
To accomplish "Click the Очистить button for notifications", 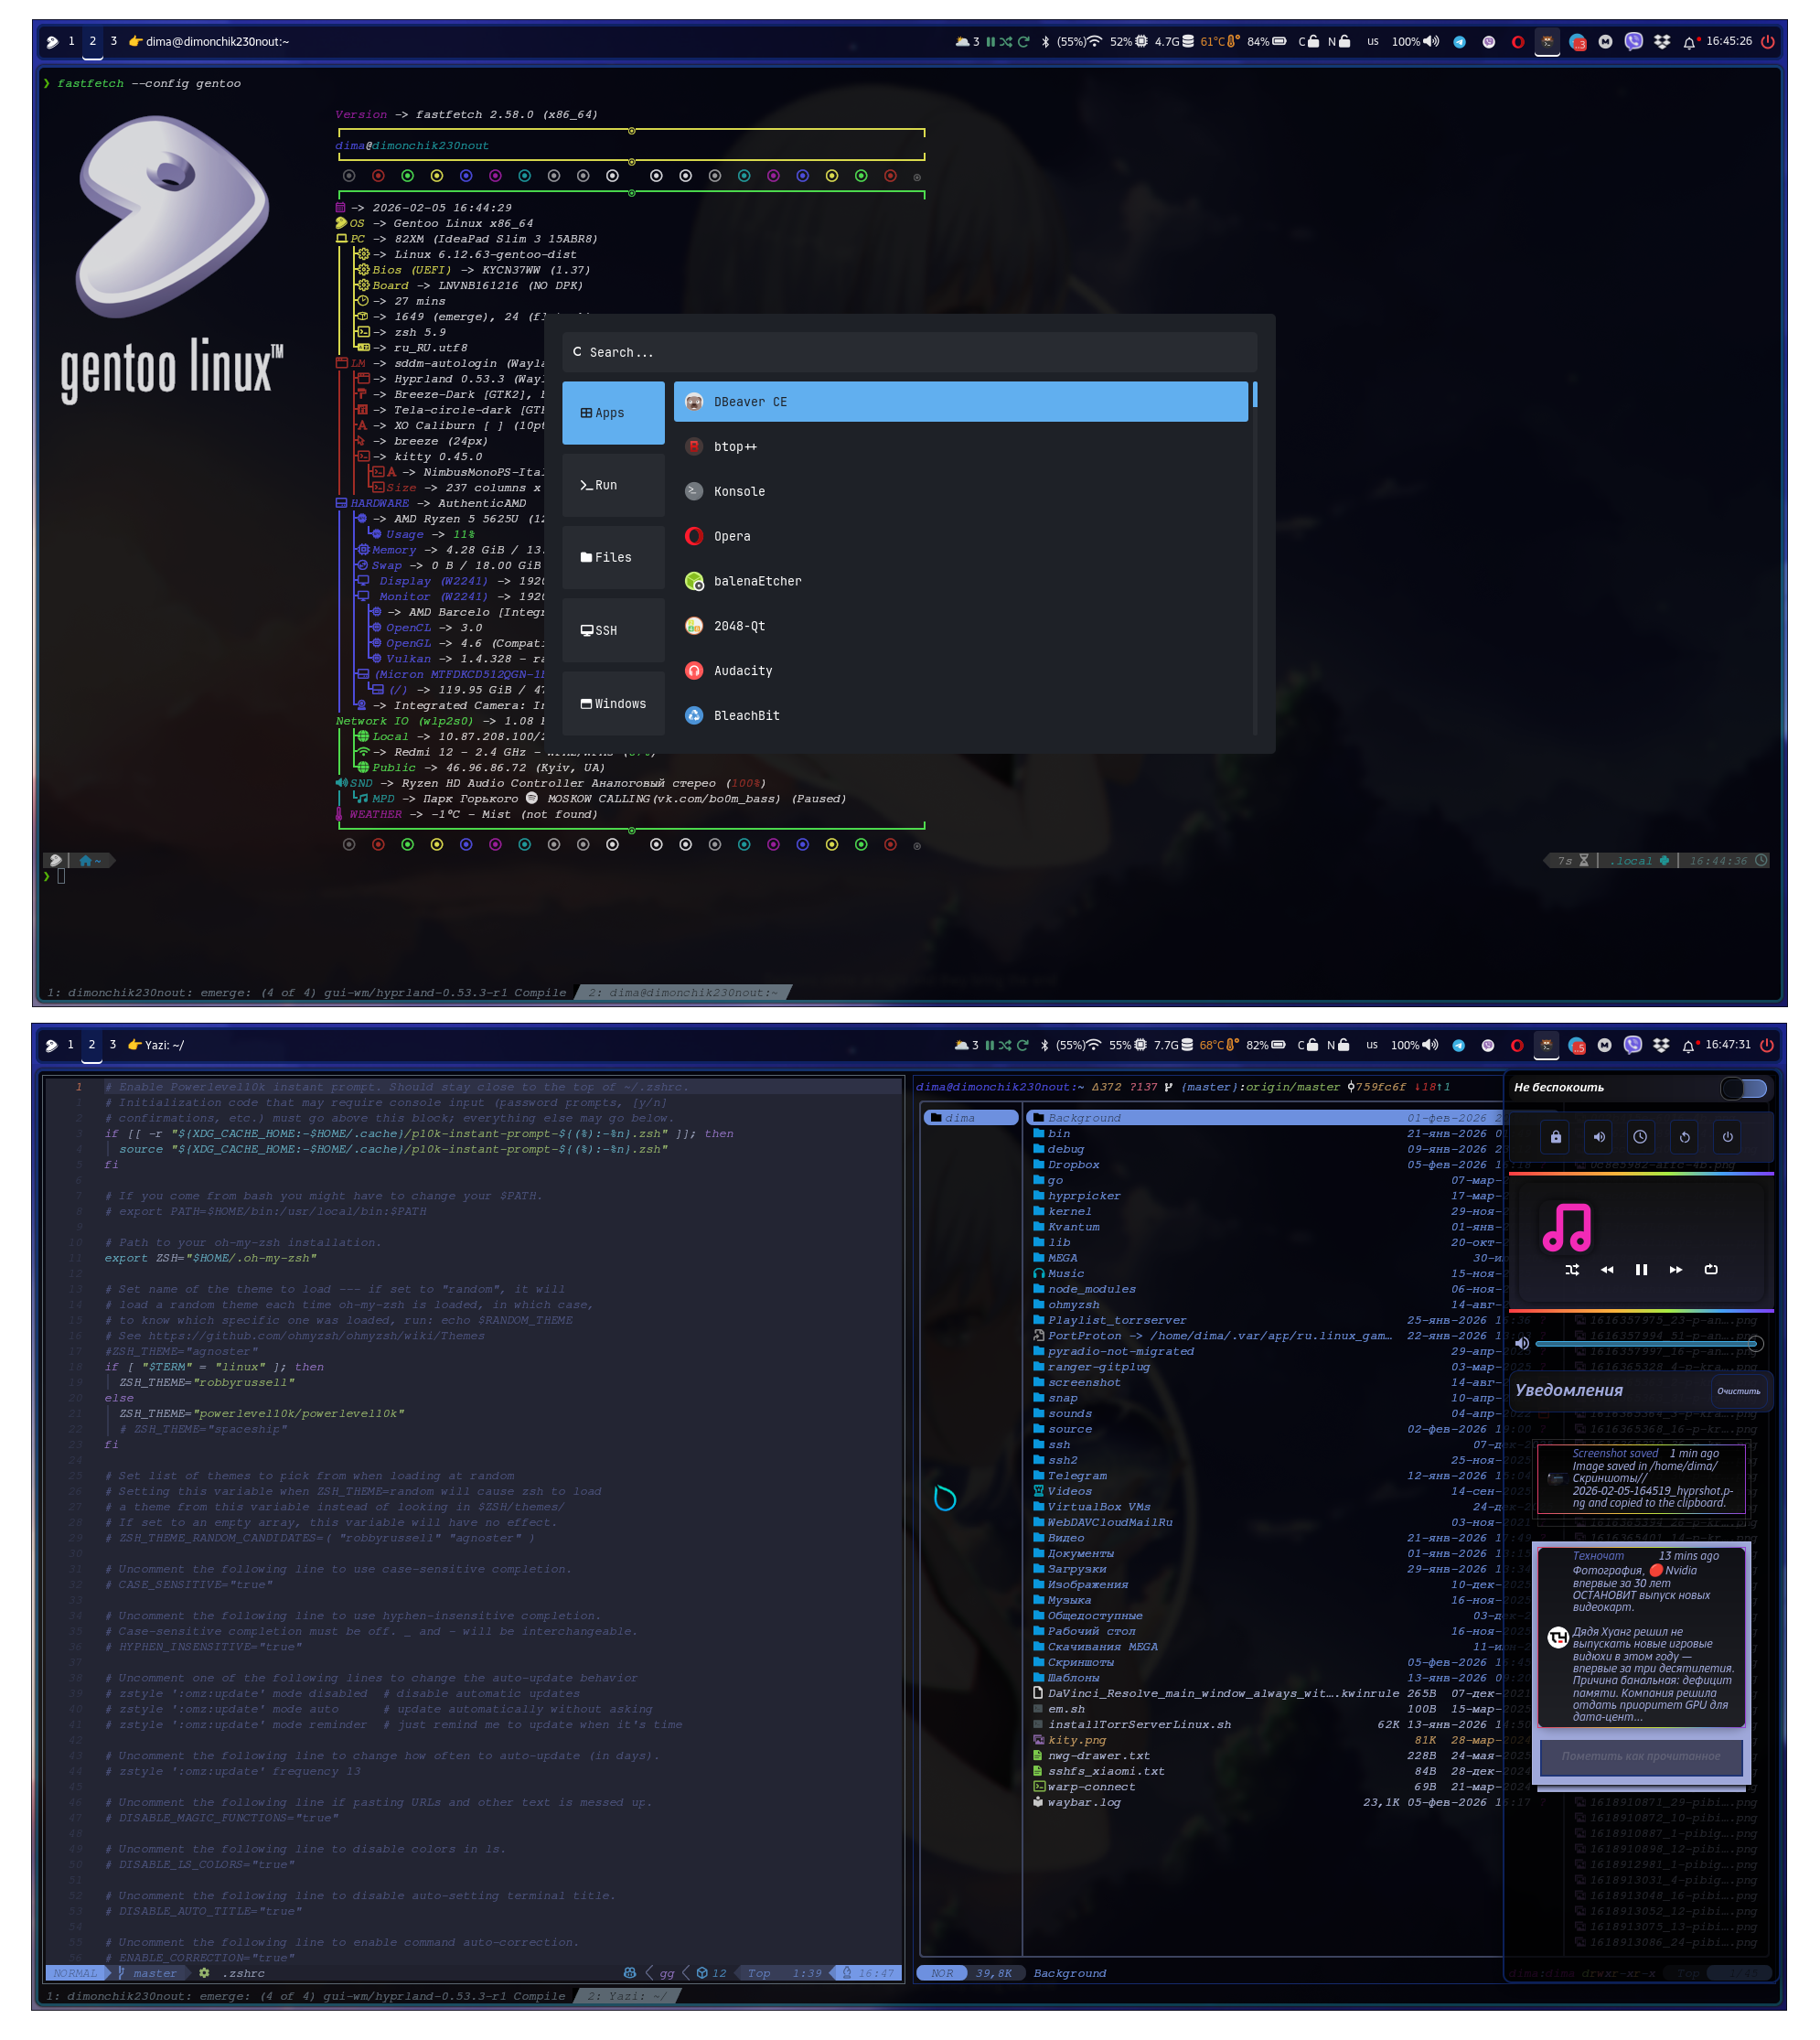I will point(1738,1391).
